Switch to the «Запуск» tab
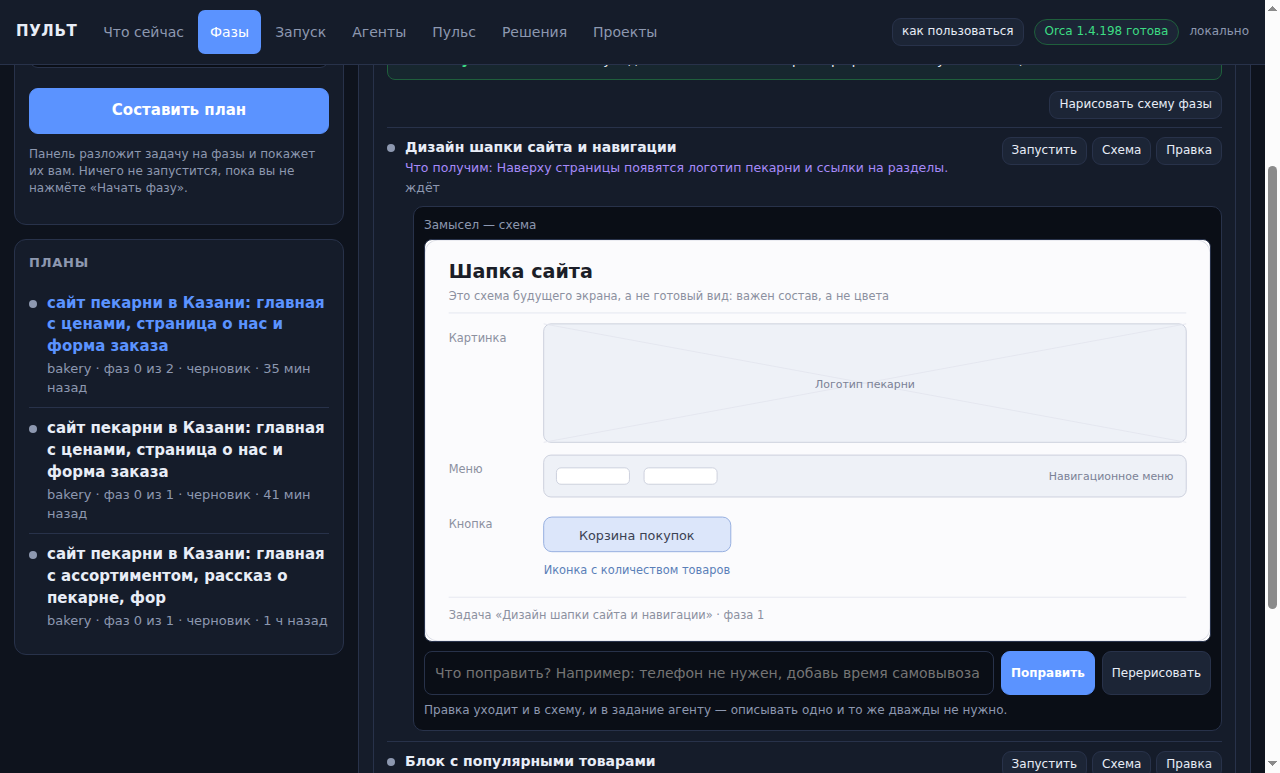The width and height of the screenshot is (1280, 773). click(x=301, y=32)
